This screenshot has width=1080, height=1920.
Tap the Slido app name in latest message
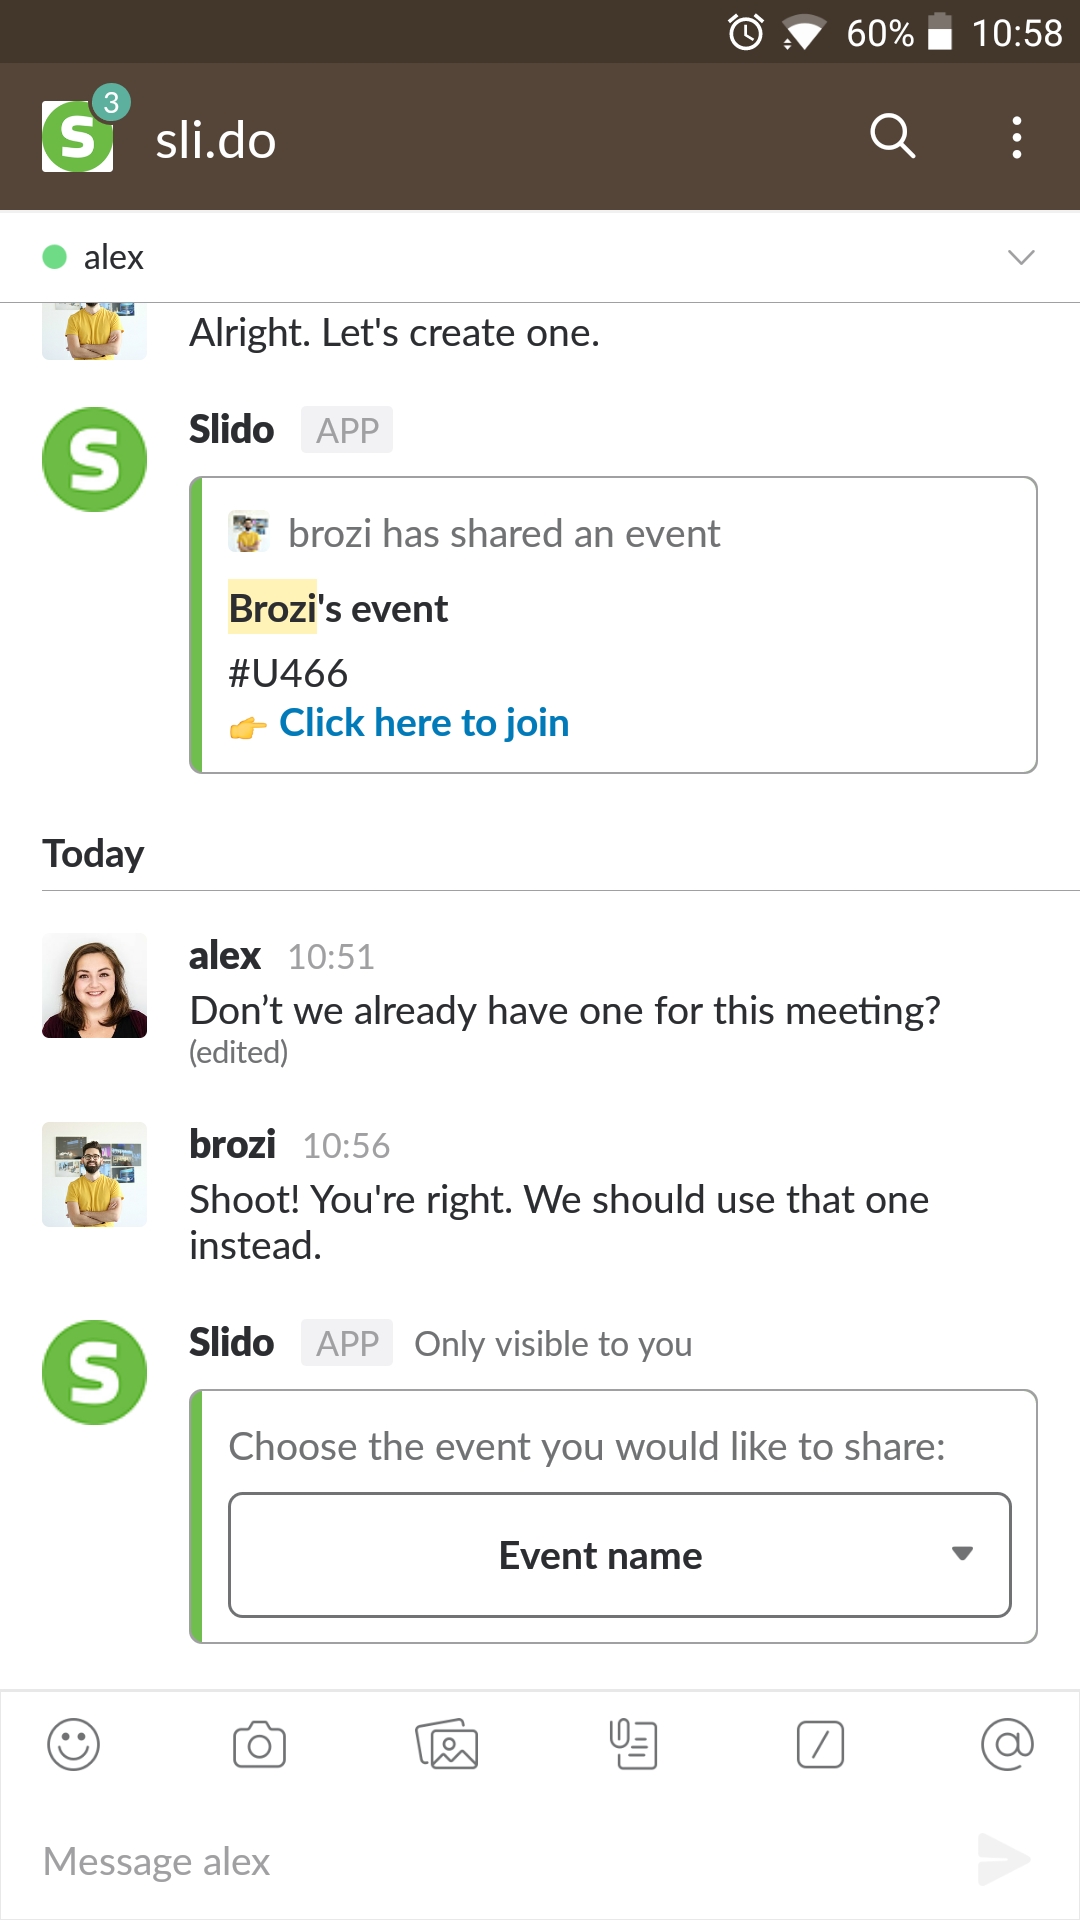tap(231, 1343)
